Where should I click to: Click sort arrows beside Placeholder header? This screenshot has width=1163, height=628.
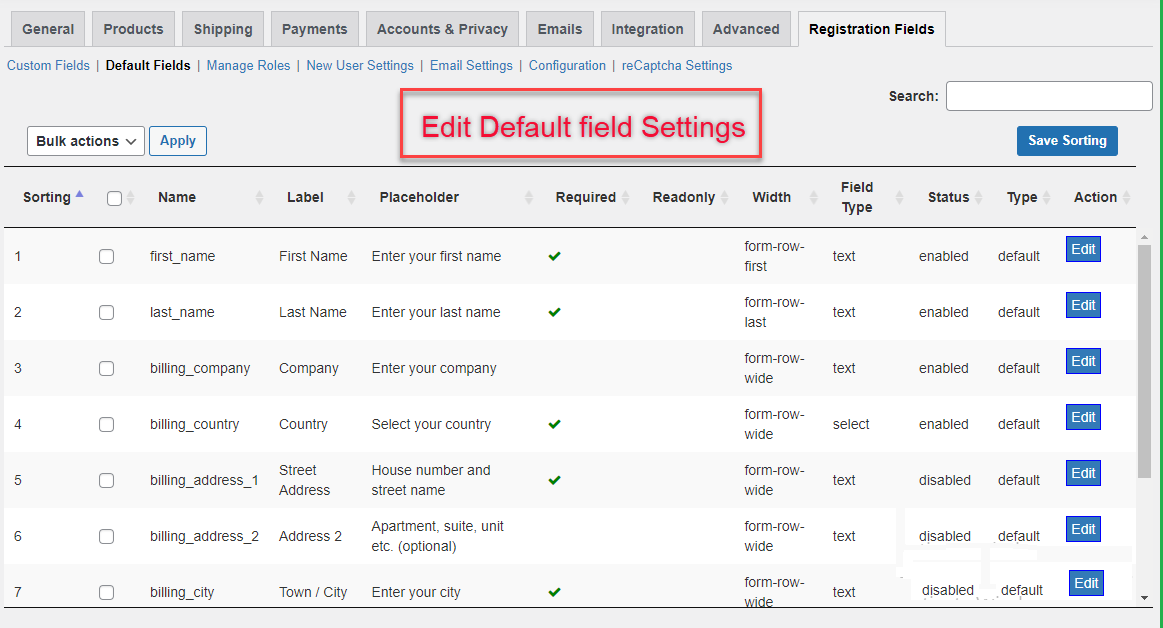tap(529, 198)
